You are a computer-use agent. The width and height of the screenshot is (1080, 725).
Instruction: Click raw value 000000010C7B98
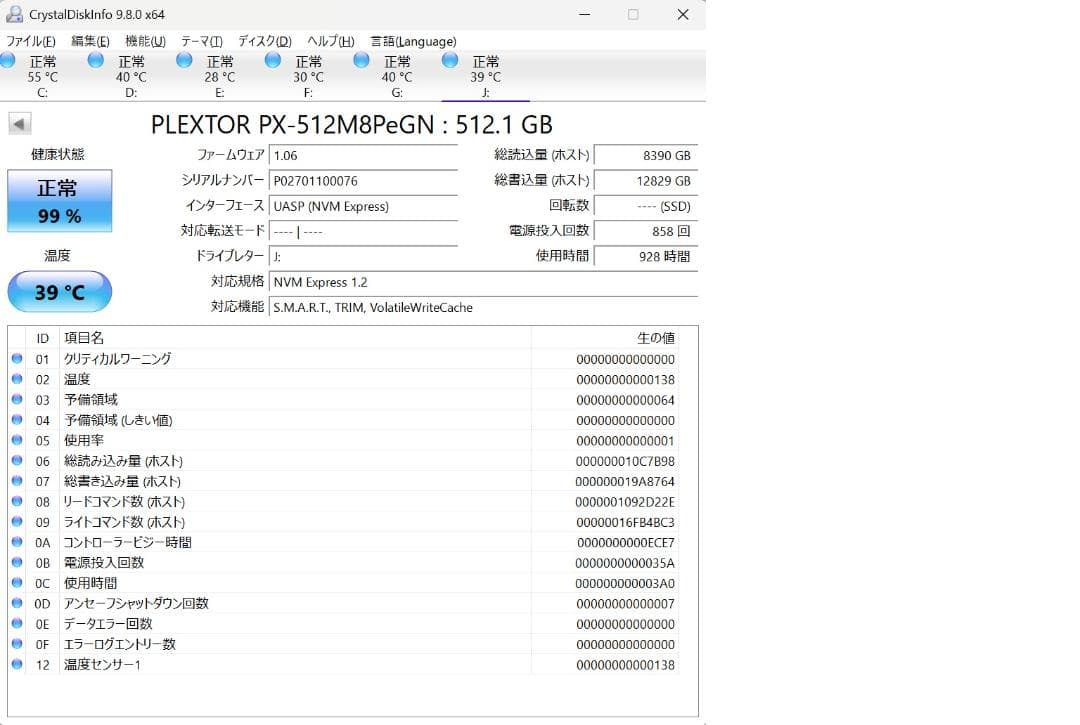coord(625,461)
